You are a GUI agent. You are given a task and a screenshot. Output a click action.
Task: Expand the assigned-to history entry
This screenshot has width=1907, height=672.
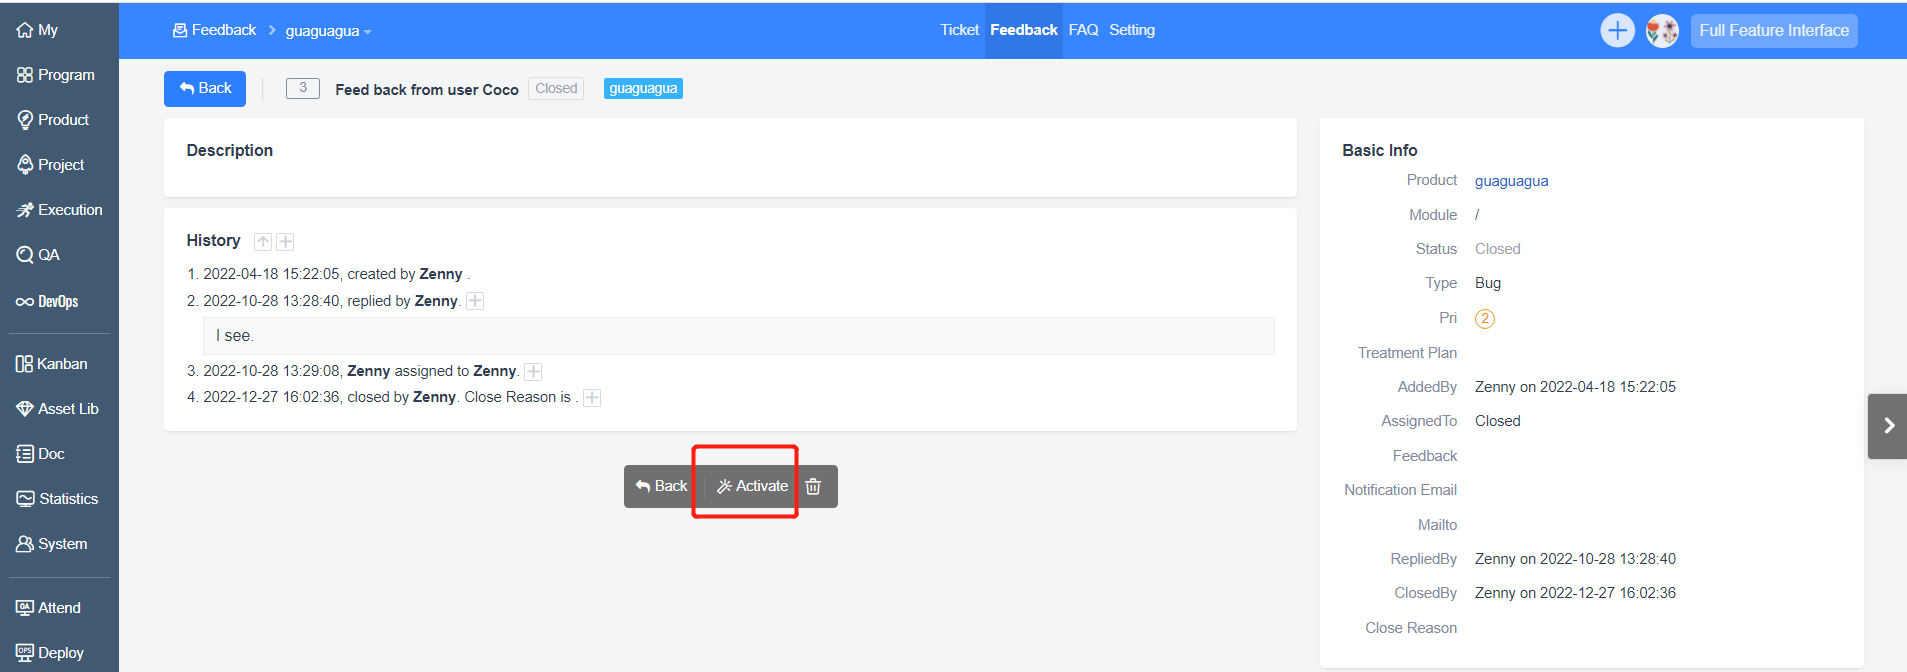tap(534, 372)
